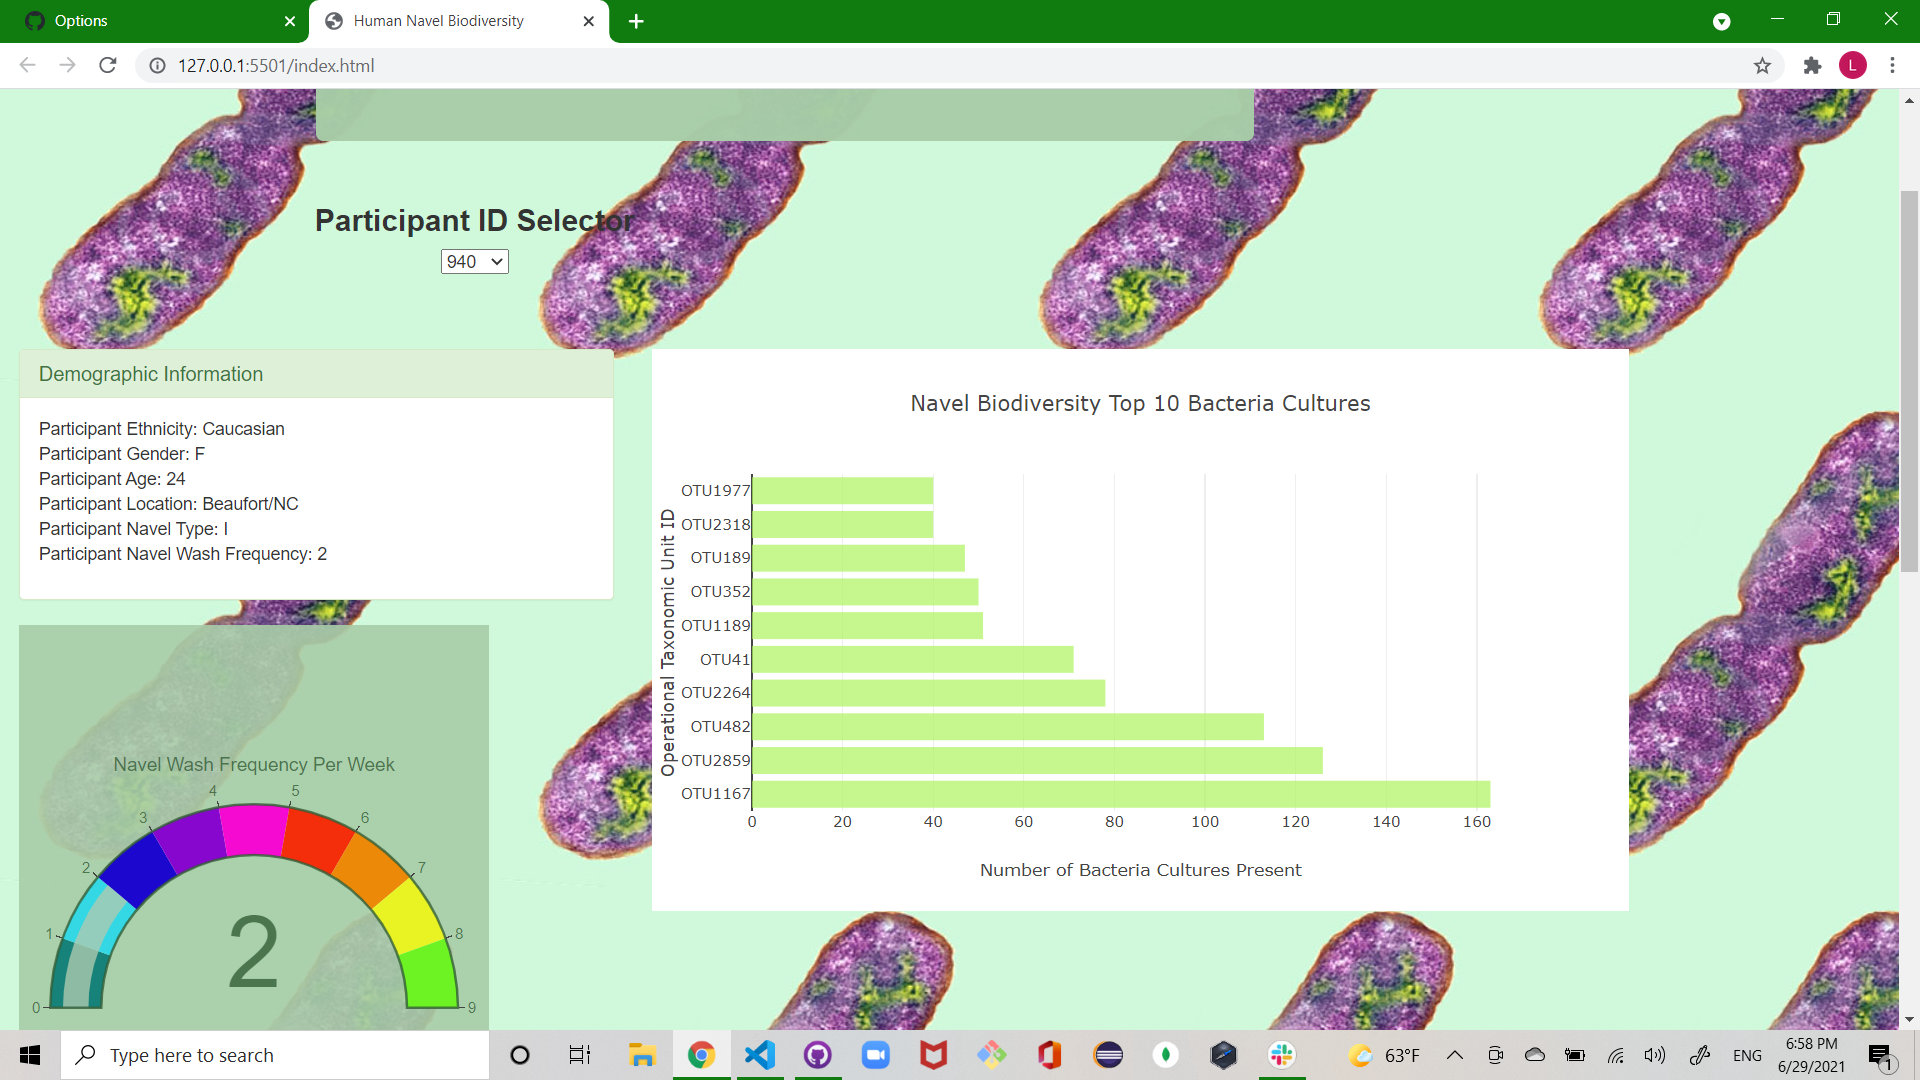The height and width of the screenshot is (1080, 1920).
Task: Open McAfee from the taskbar
Action: (933, 1055)
